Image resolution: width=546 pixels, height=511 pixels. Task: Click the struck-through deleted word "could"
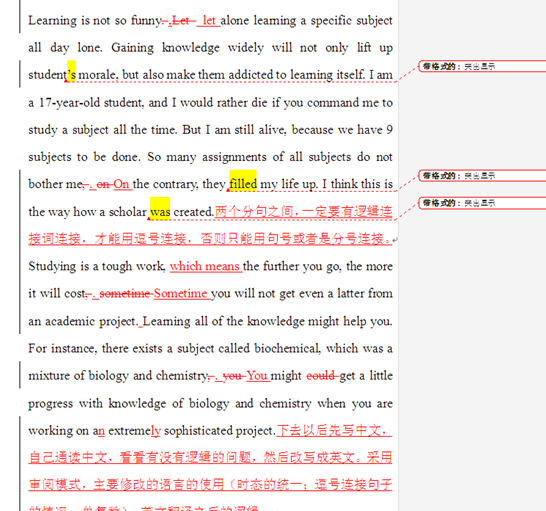[x=320, y=376]
